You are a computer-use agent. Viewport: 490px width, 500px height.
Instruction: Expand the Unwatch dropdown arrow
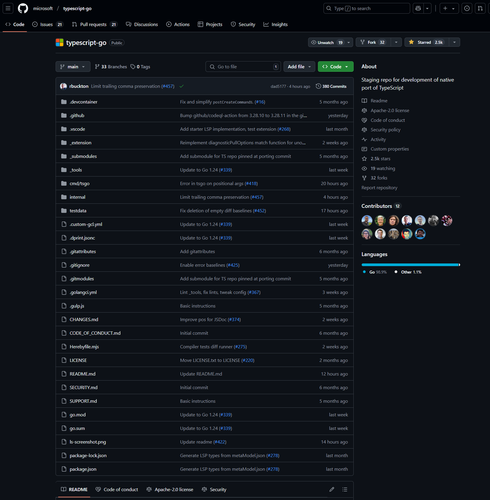[x=349, y=42]
